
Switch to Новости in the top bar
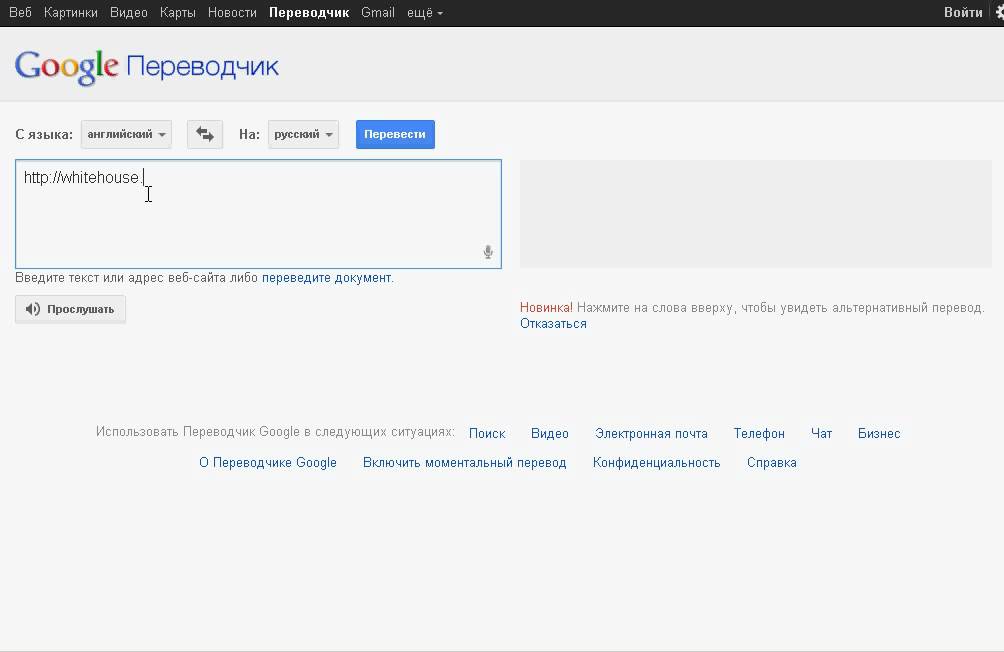(x=232, y=13)
